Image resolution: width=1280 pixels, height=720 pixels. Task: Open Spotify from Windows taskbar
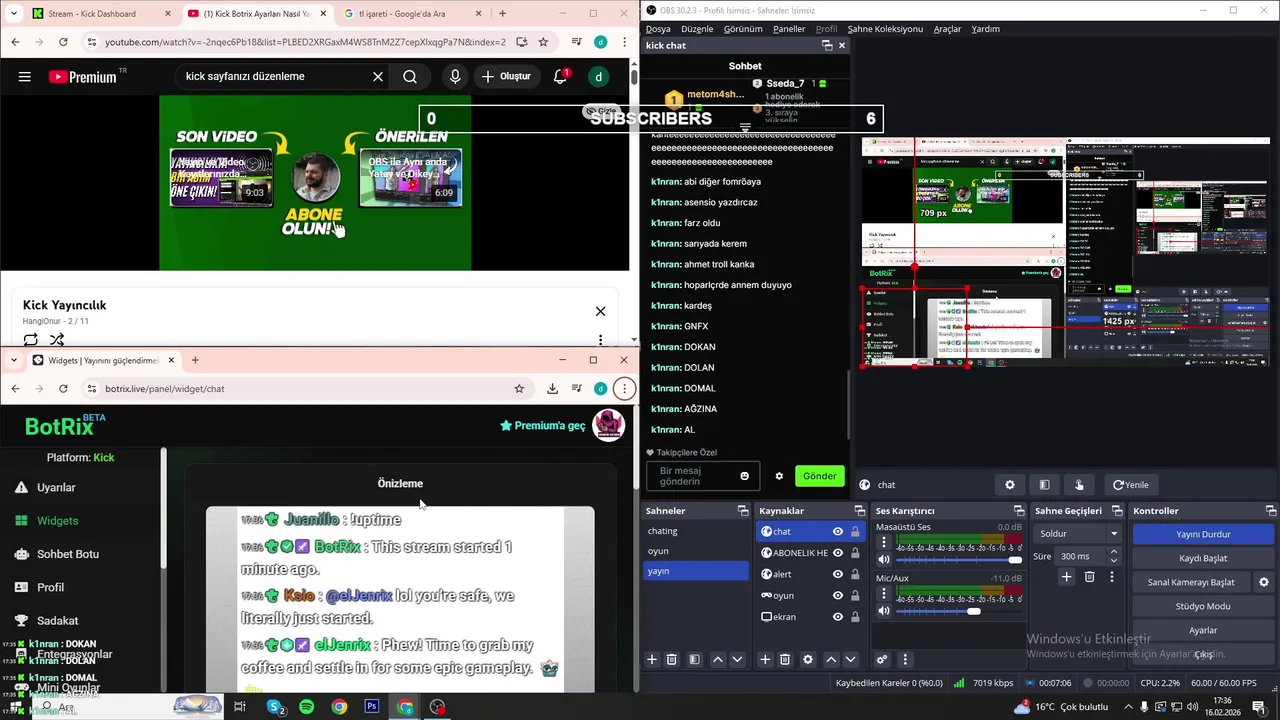306,707
